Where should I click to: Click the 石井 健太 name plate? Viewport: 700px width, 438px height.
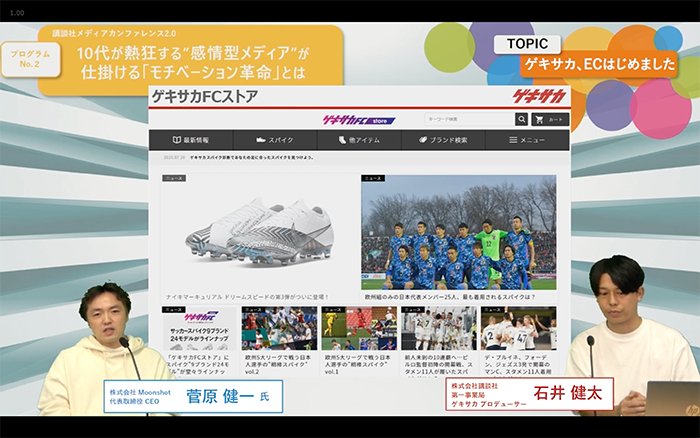[x=529, y=394]
